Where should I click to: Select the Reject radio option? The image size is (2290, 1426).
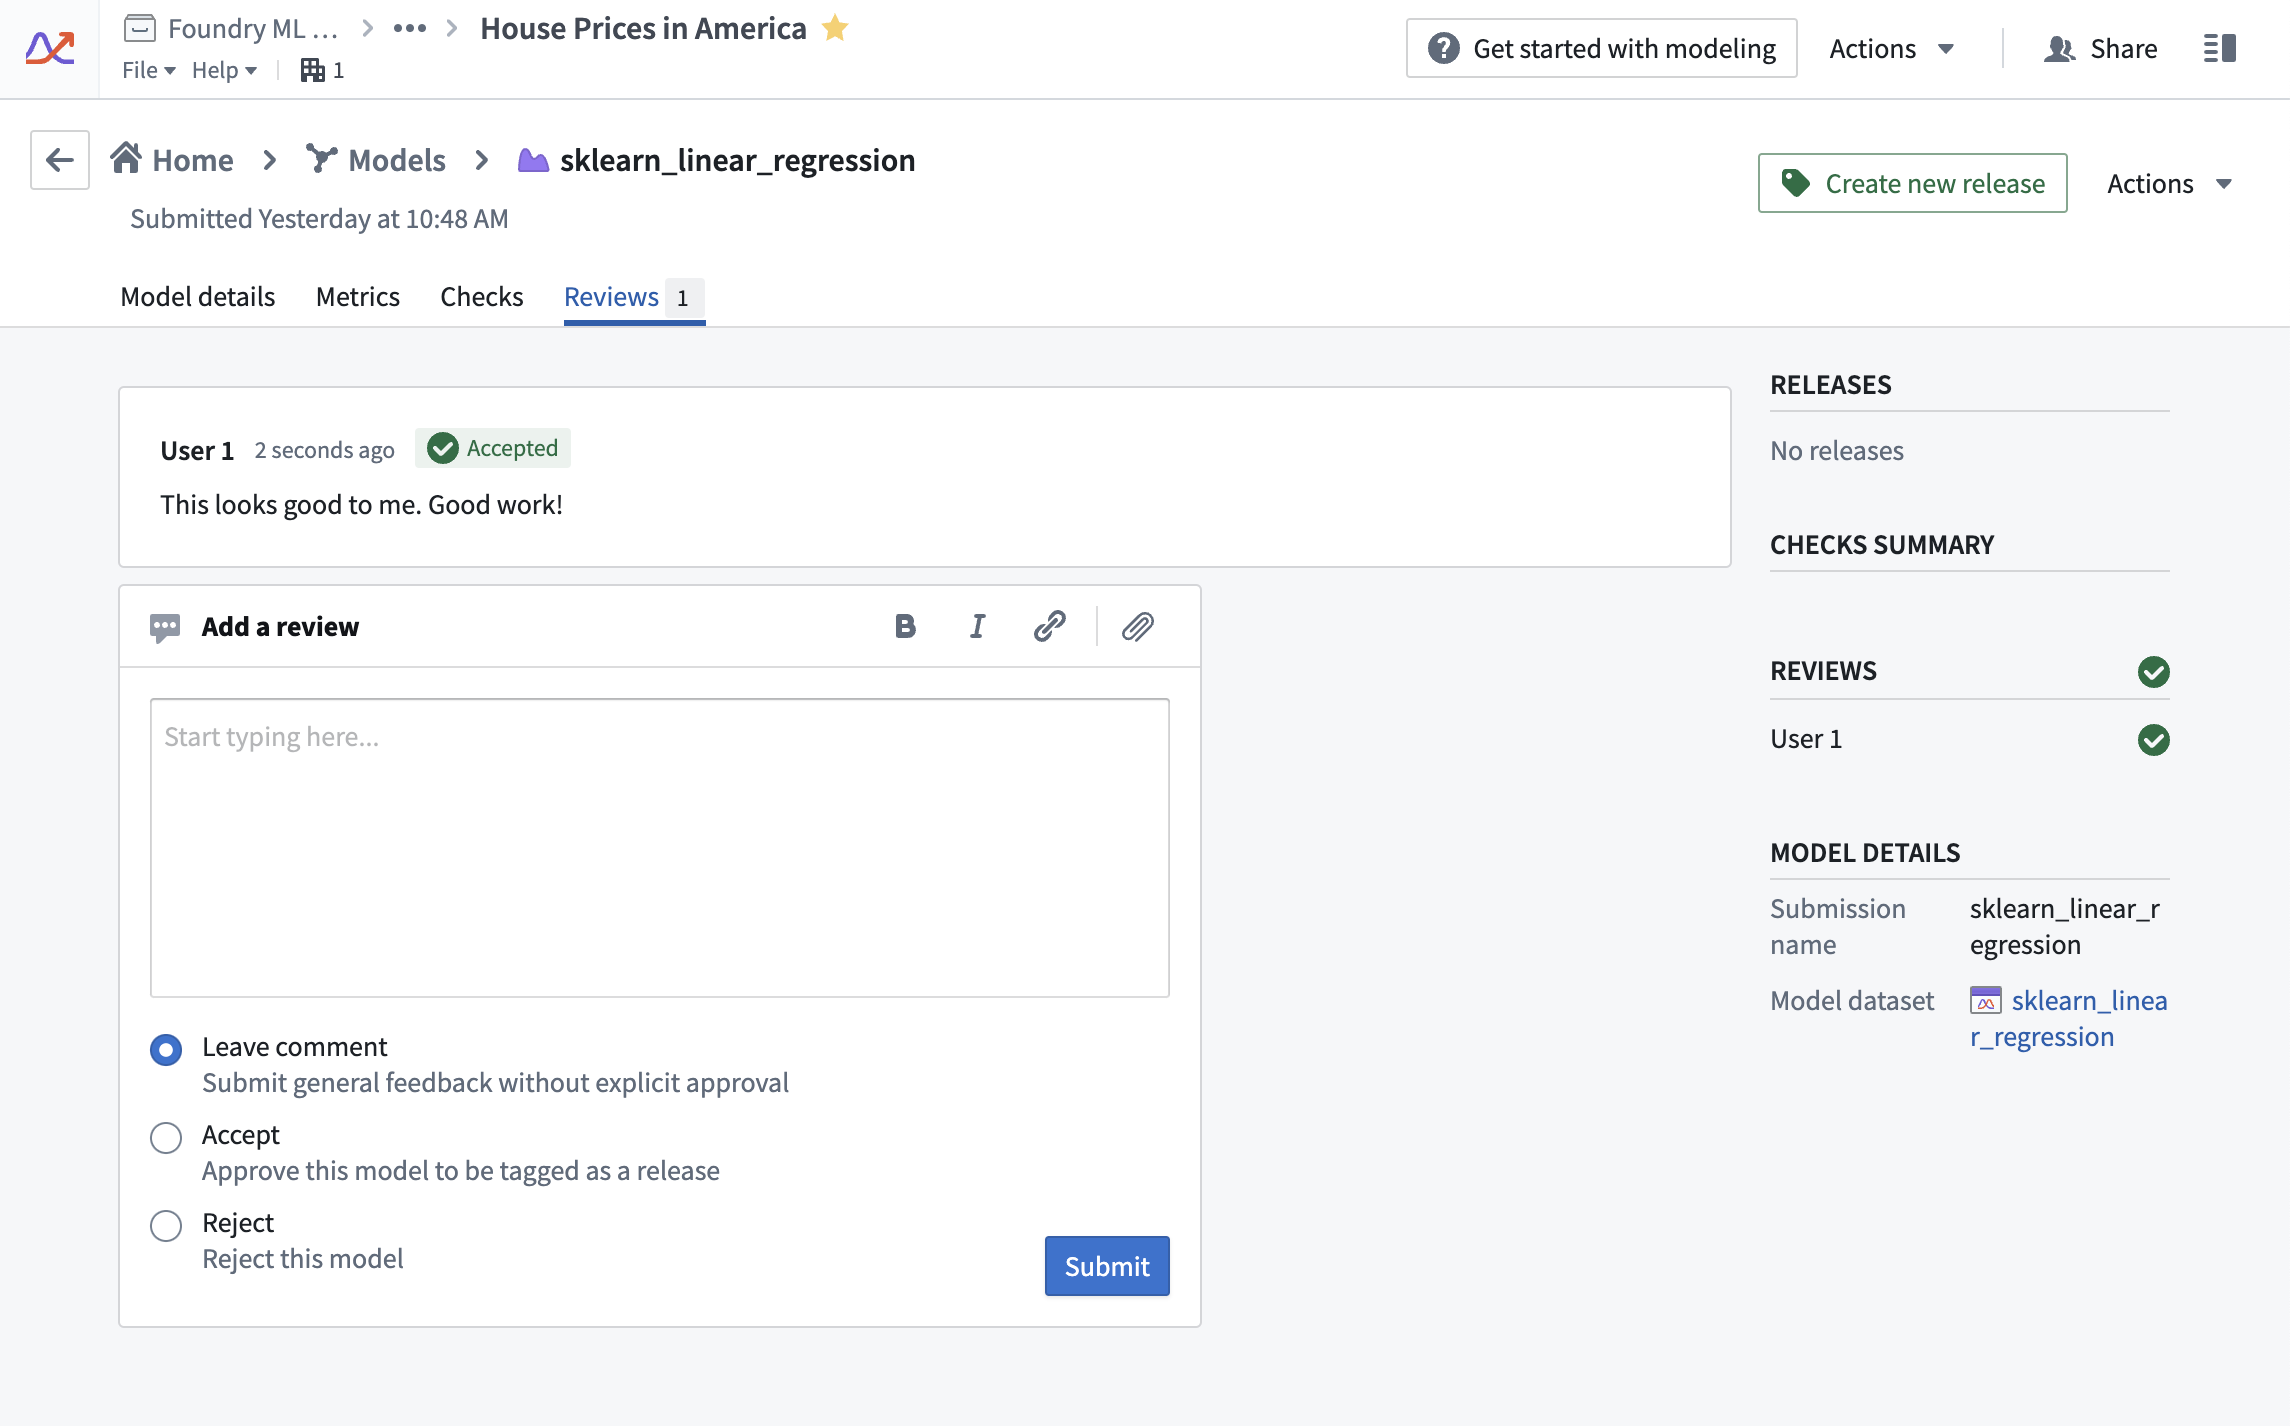(166, 1225)
